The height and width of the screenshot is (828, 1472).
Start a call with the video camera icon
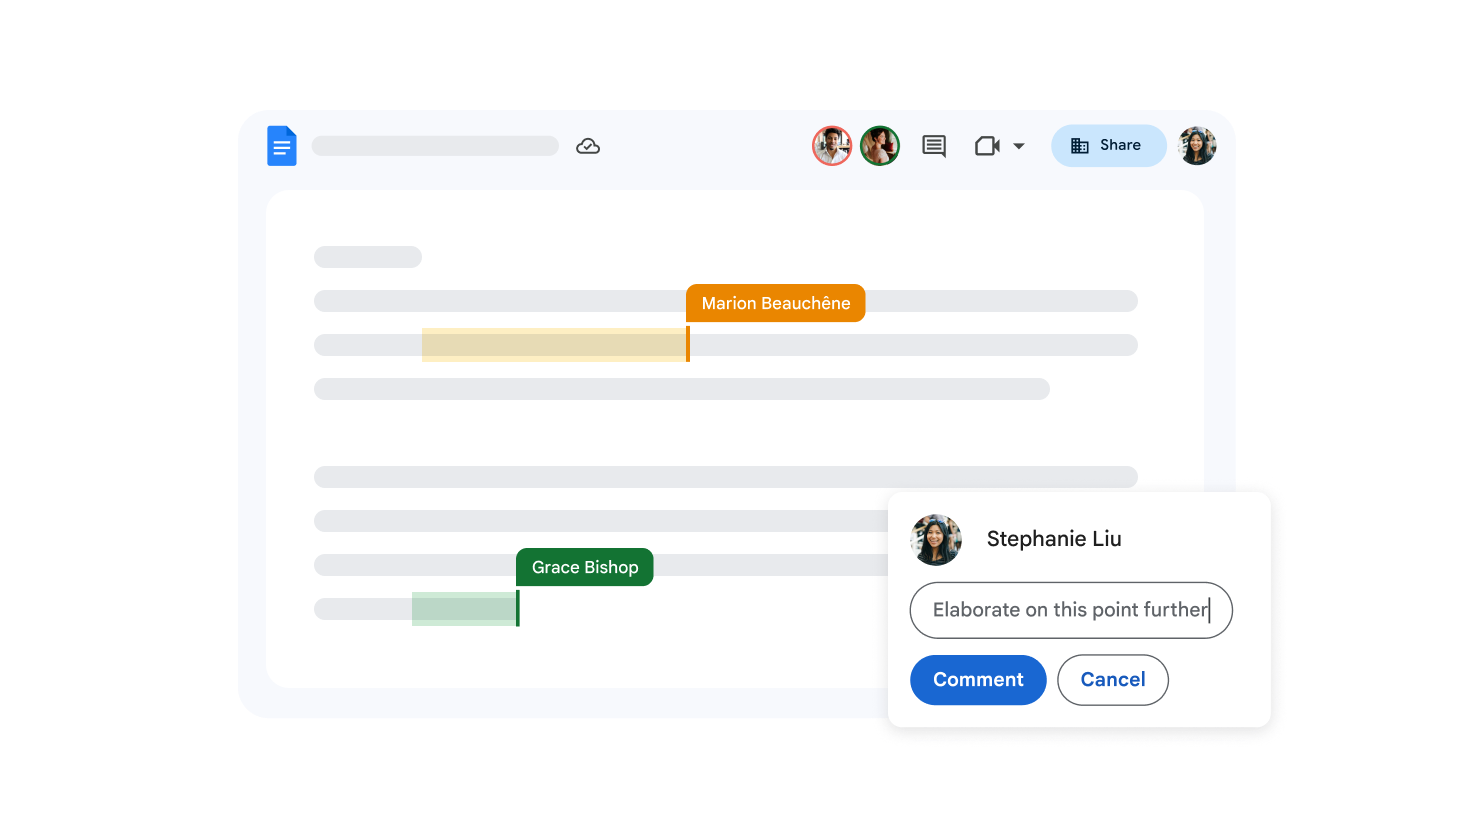click(987, 146)
